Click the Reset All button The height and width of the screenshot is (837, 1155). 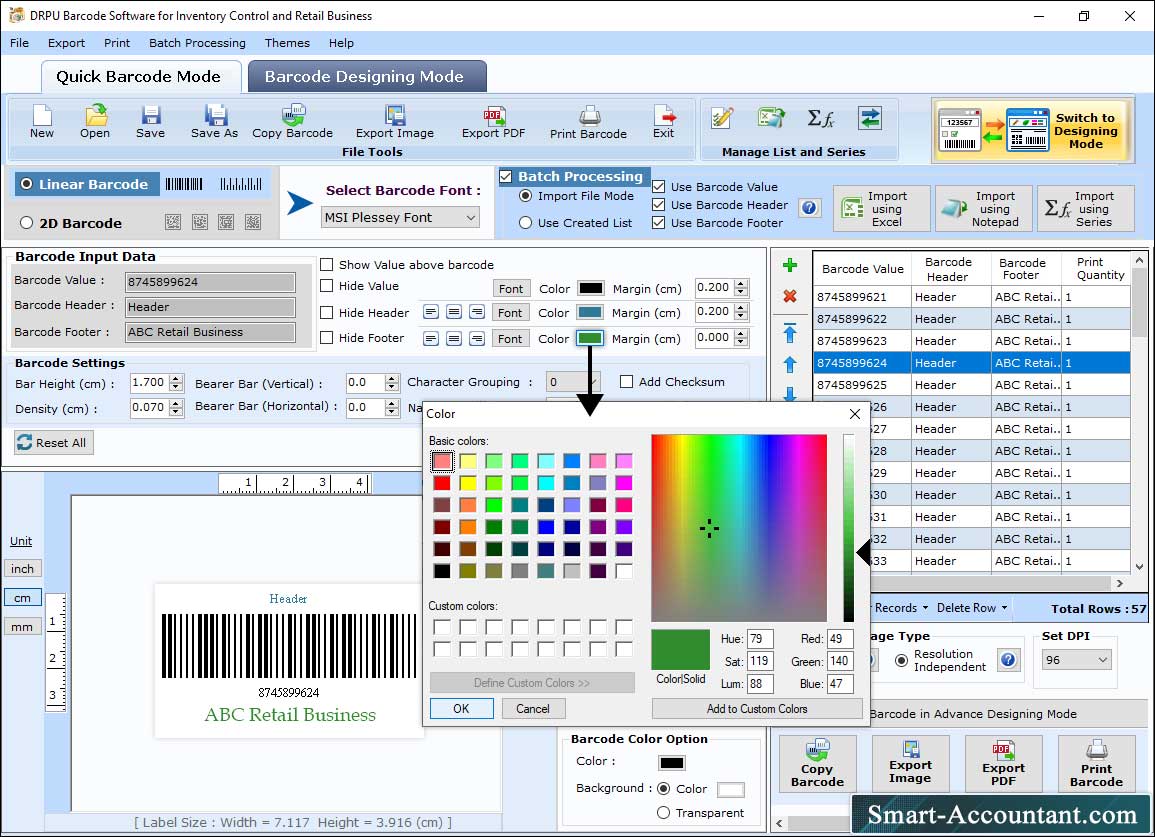pyautogui.click(x=54, y=443)
